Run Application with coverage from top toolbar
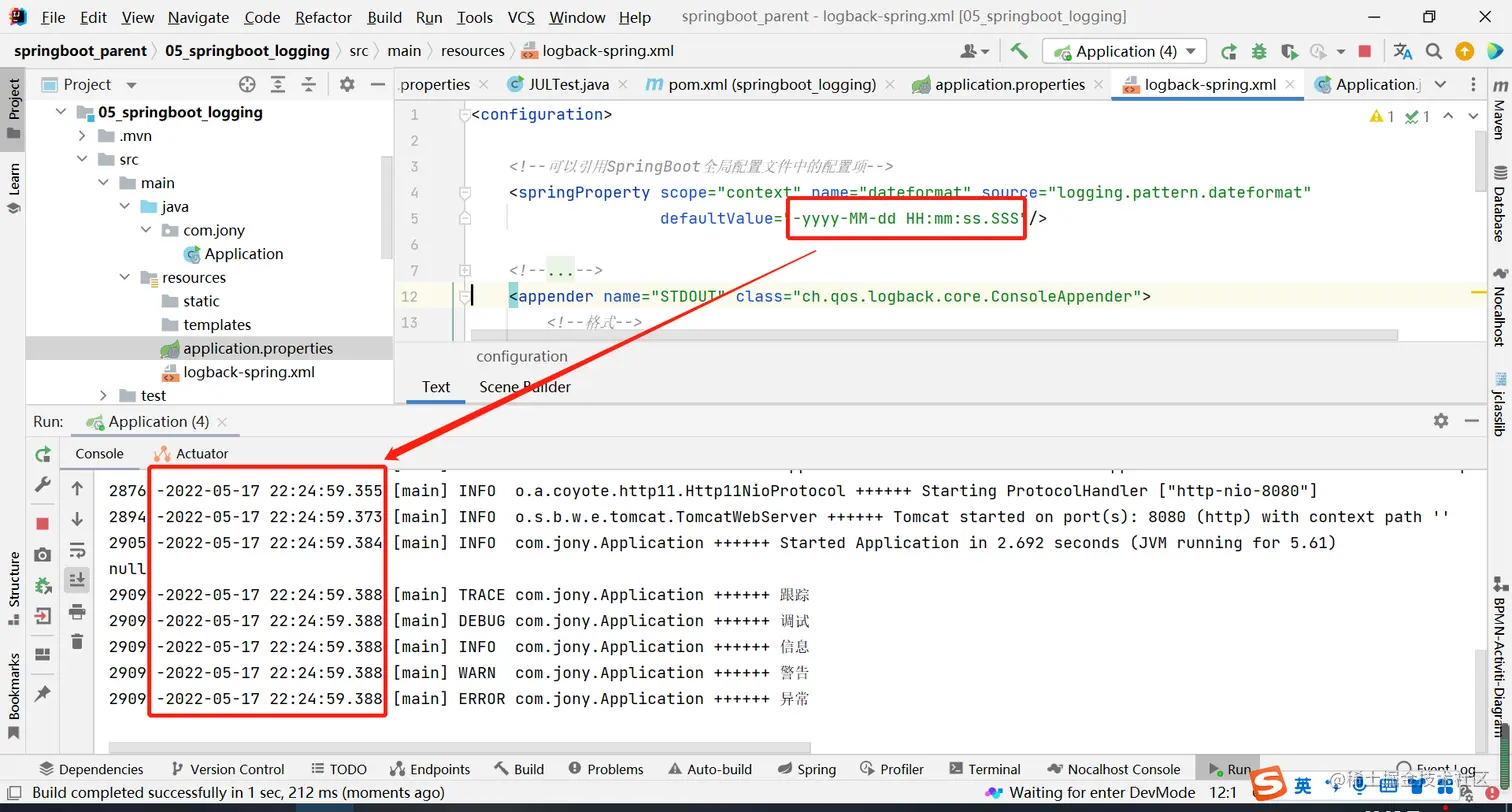The image size is (1512, 812). [x=1289, y=51]
